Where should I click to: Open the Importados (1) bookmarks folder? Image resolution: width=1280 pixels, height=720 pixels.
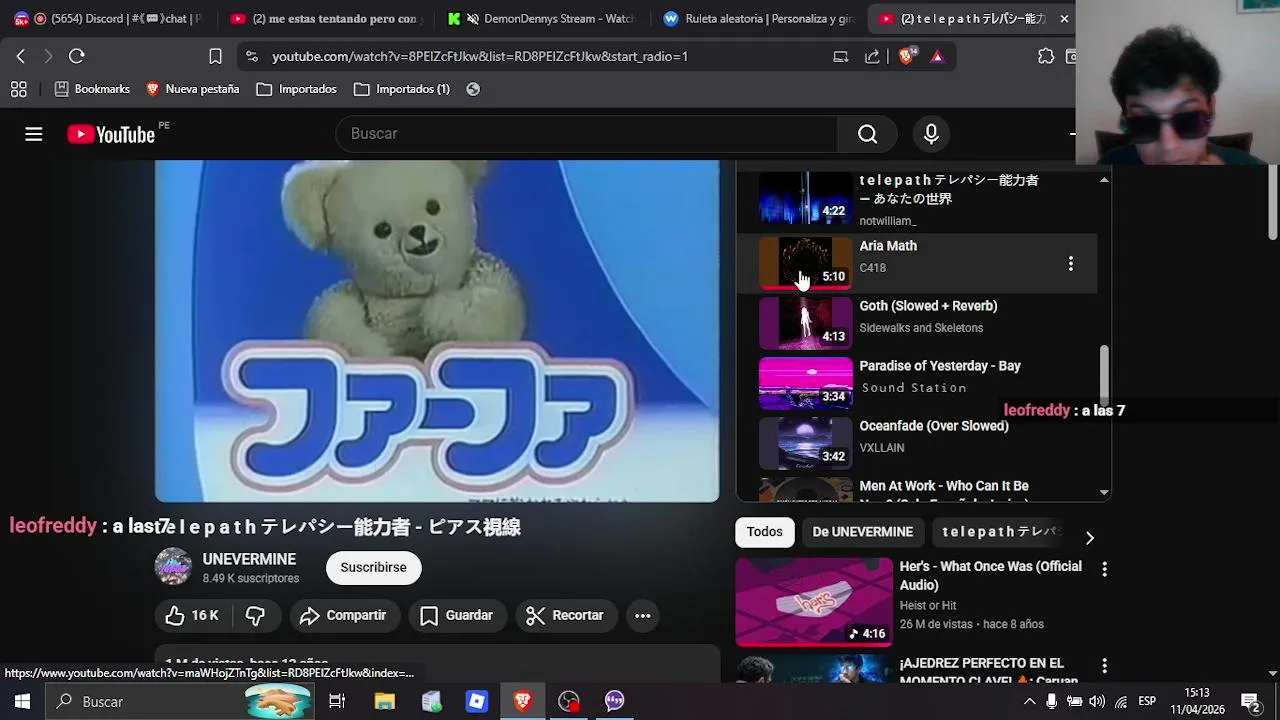[402, 89]
